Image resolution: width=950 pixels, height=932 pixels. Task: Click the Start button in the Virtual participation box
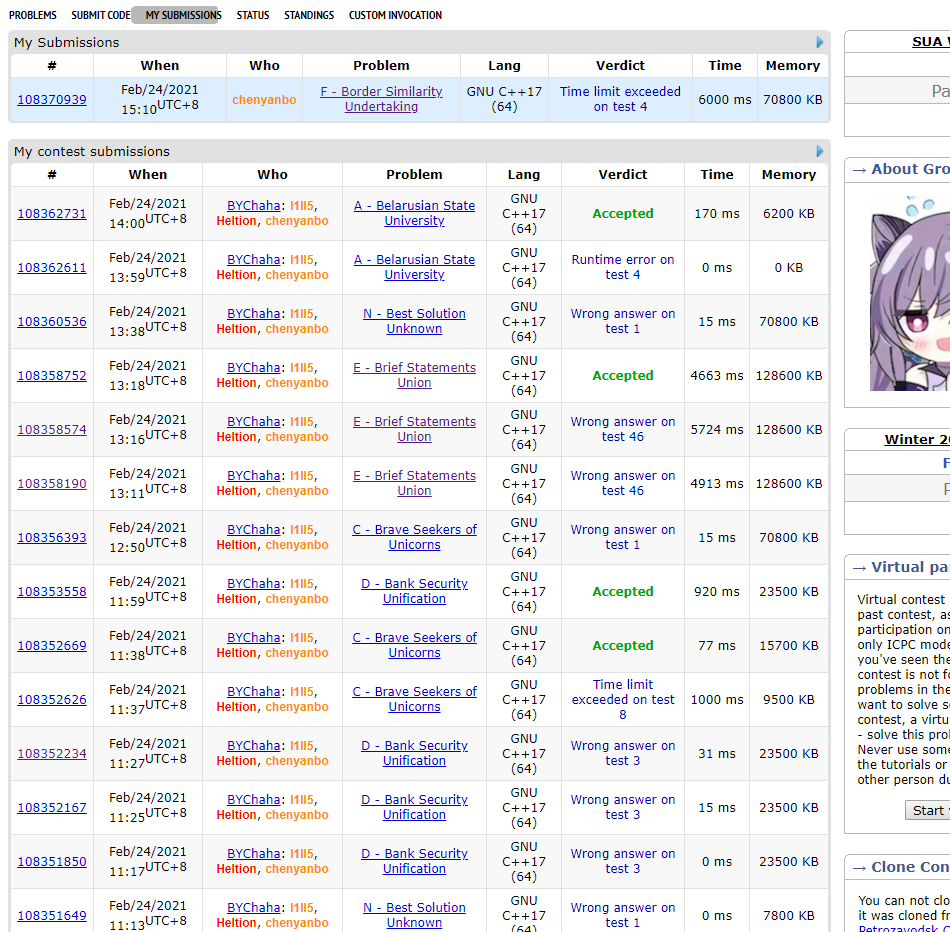pos(927,810)
